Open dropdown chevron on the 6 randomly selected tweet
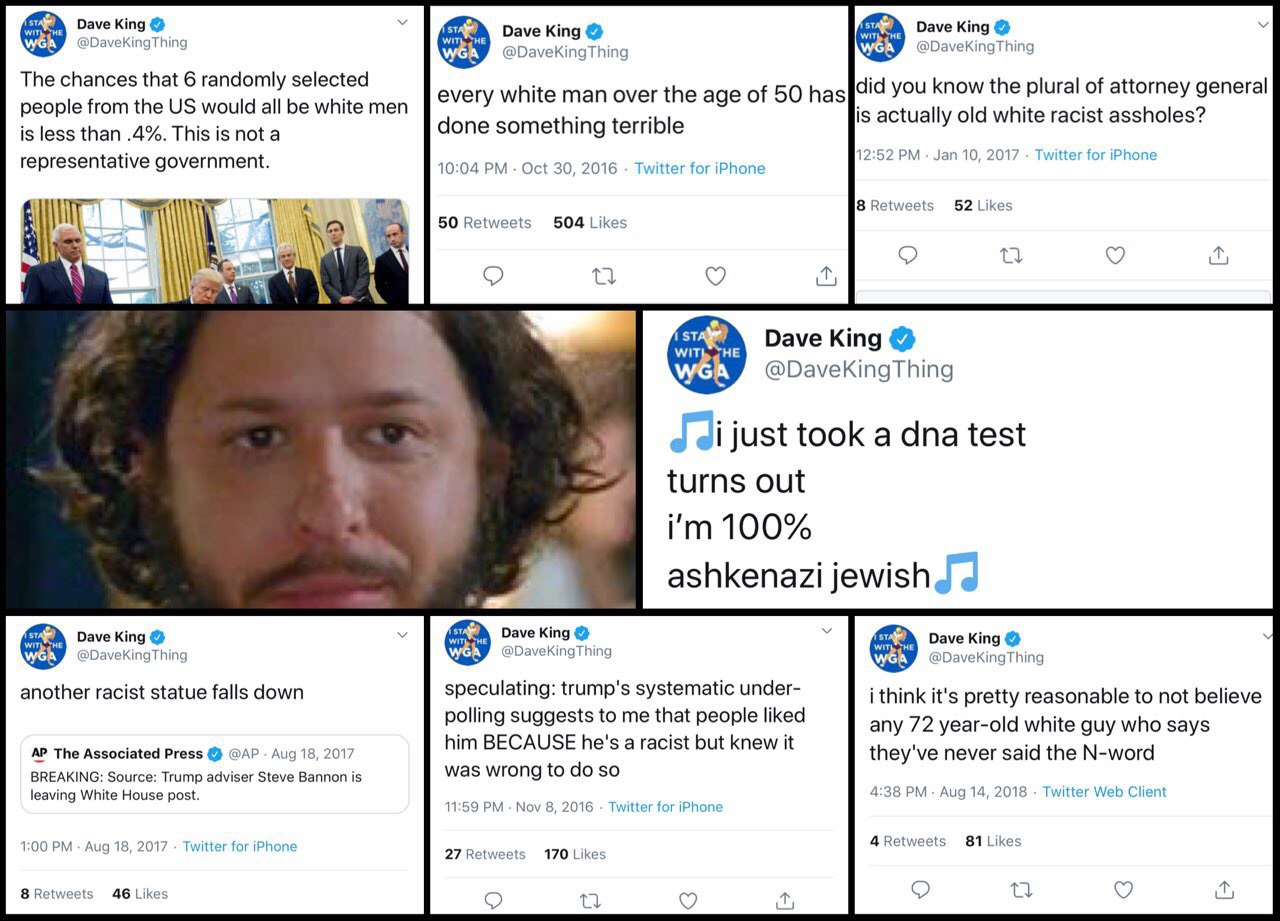The width and height of the screenshot is (1280, 921). 402,22
